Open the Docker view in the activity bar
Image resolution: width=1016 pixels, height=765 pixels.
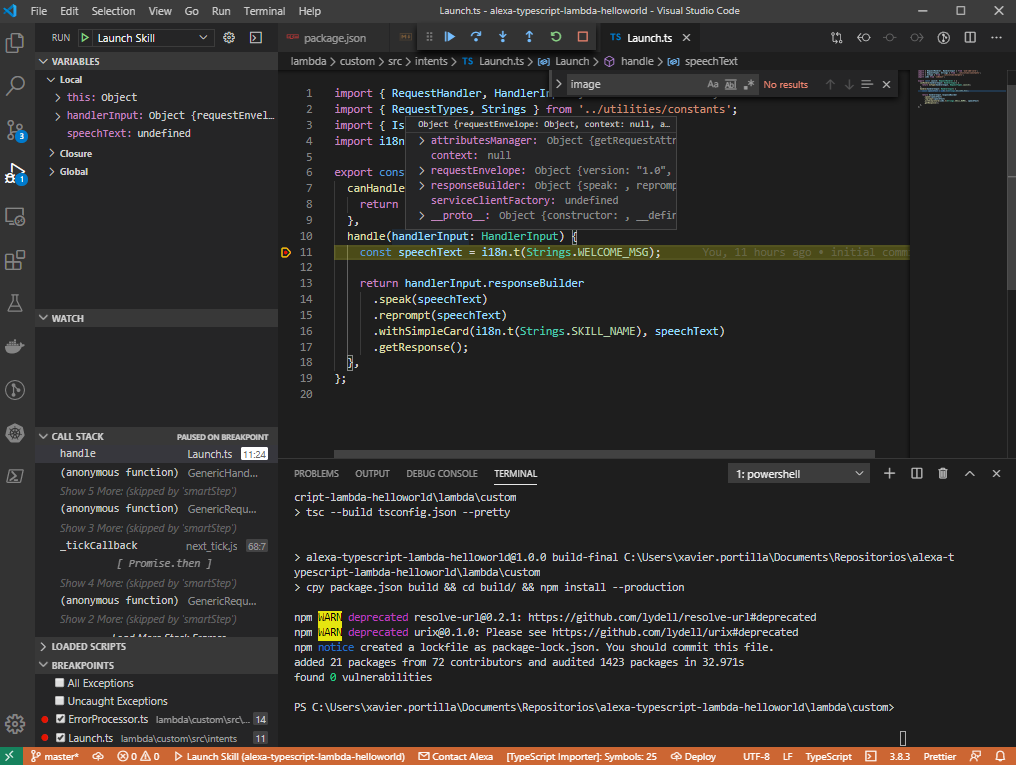tap(15, 347)
